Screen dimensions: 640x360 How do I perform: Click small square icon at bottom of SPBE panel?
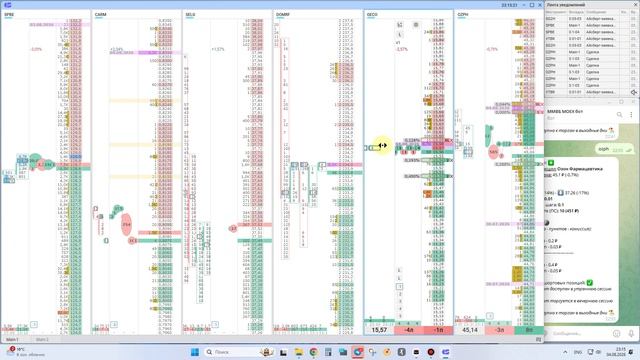[x=34, y=324]
